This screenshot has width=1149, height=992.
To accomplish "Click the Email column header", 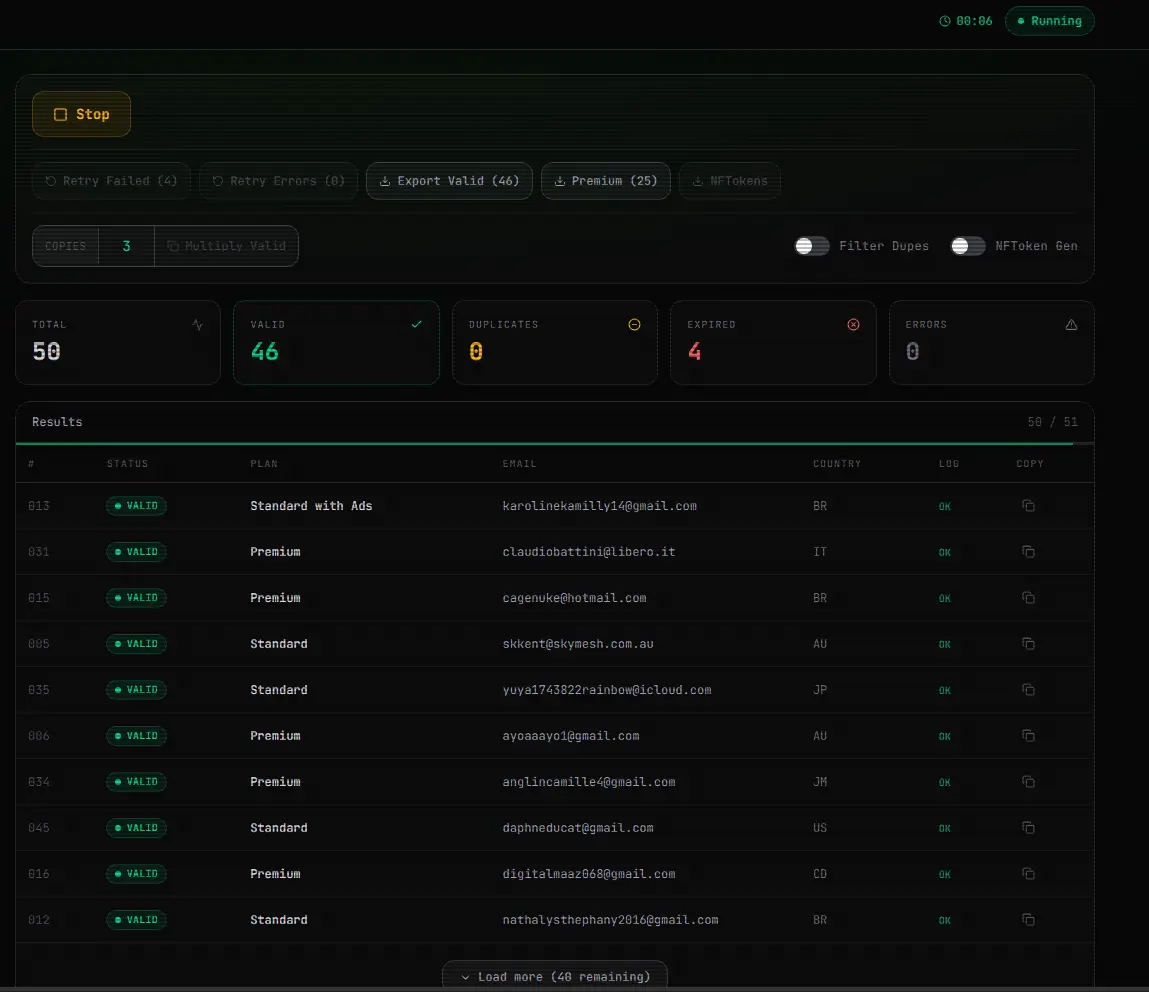I will point(520,464).
